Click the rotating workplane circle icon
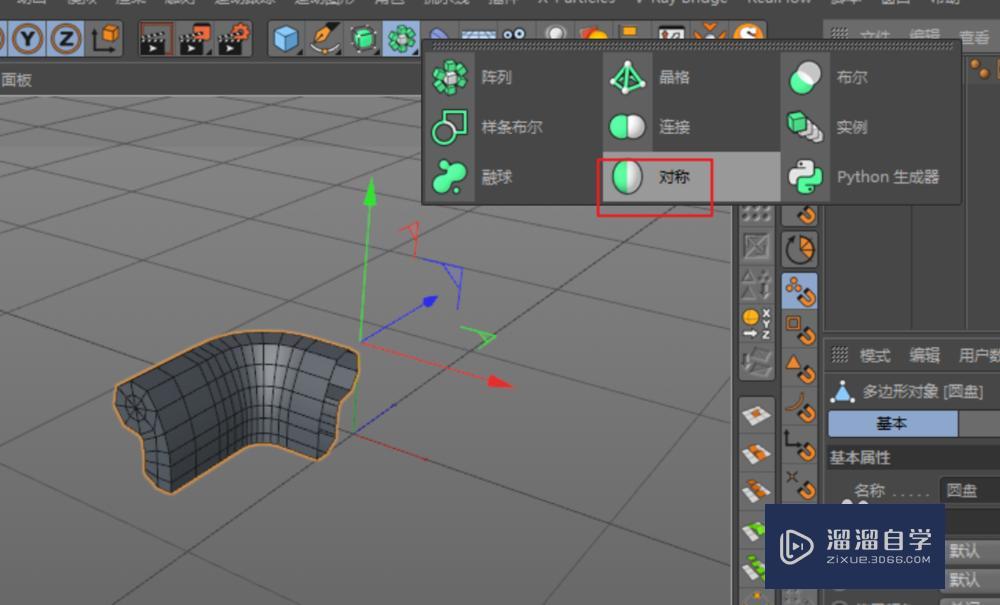The image size is (1000, 605). pos(800,250)
